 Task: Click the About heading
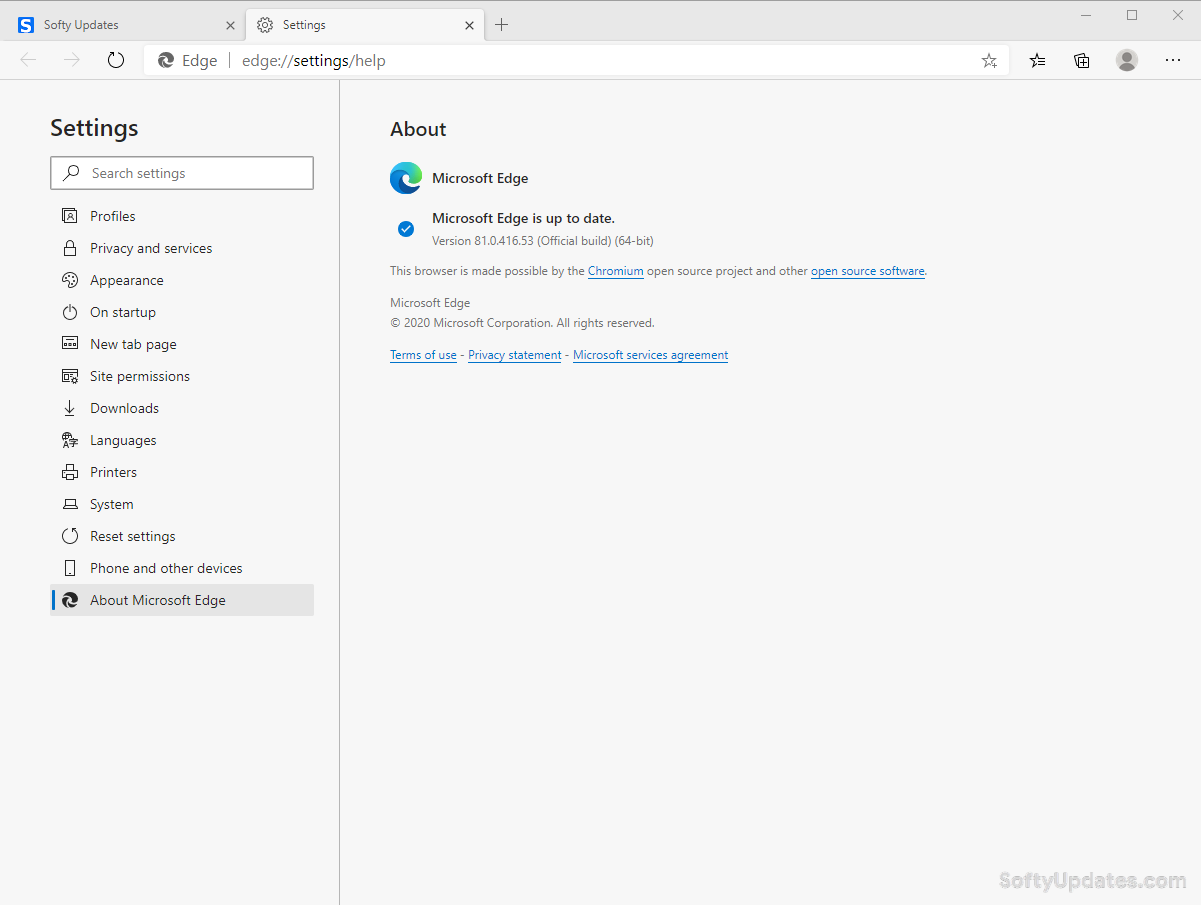(x=418, y=129)
